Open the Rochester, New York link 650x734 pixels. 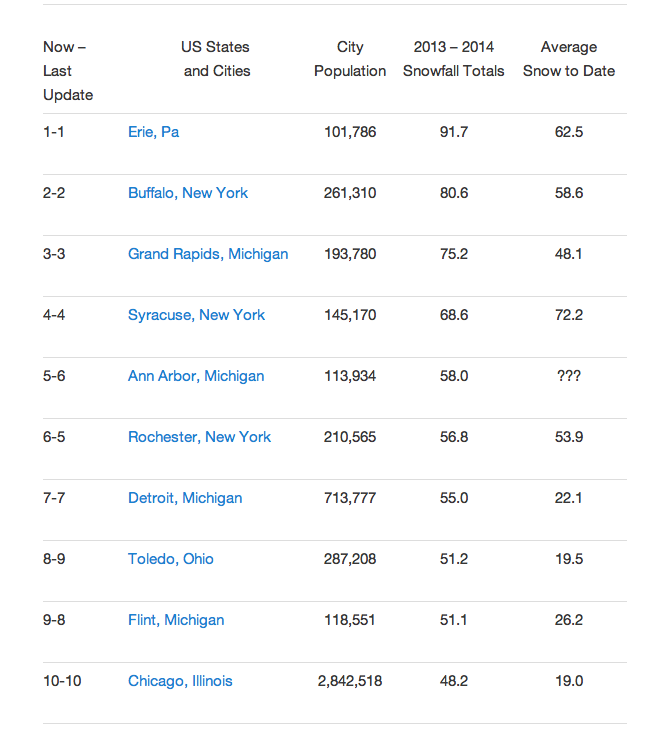tap(199, 436)
